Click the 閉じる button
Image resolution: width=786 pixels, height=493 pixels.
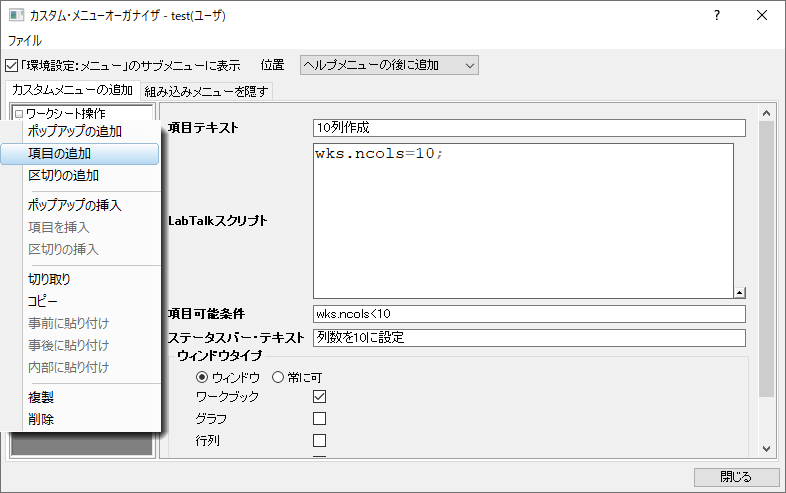[737, 477]
